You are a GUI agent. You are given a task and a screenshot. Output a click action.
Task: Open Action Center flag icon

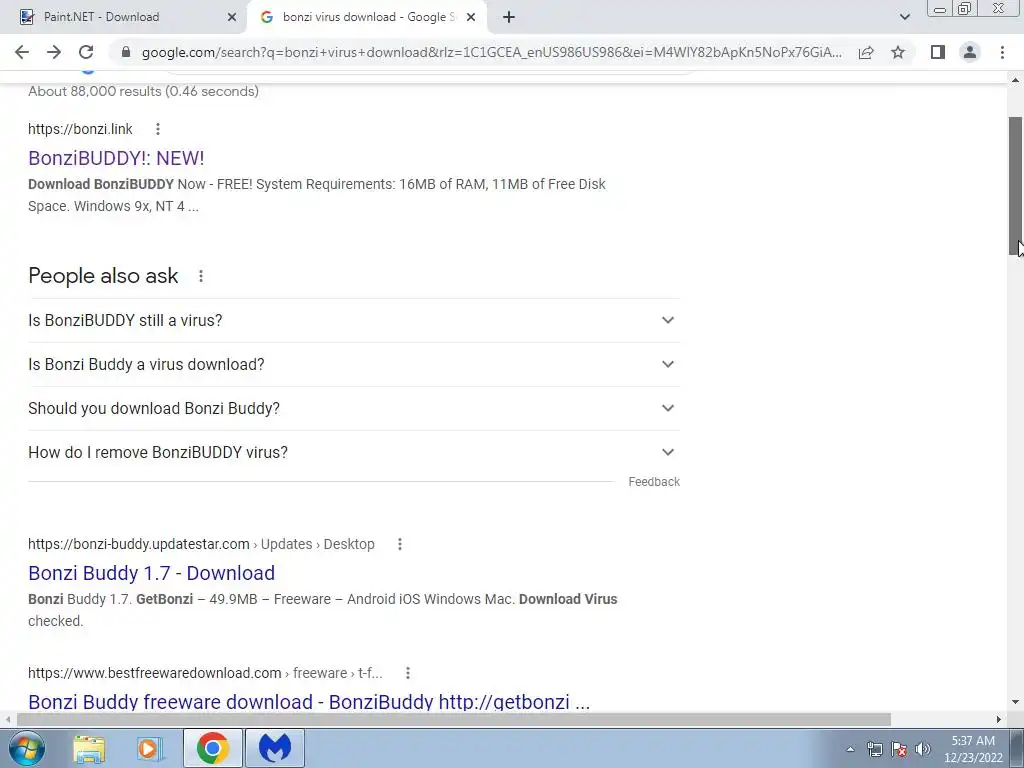899,749
